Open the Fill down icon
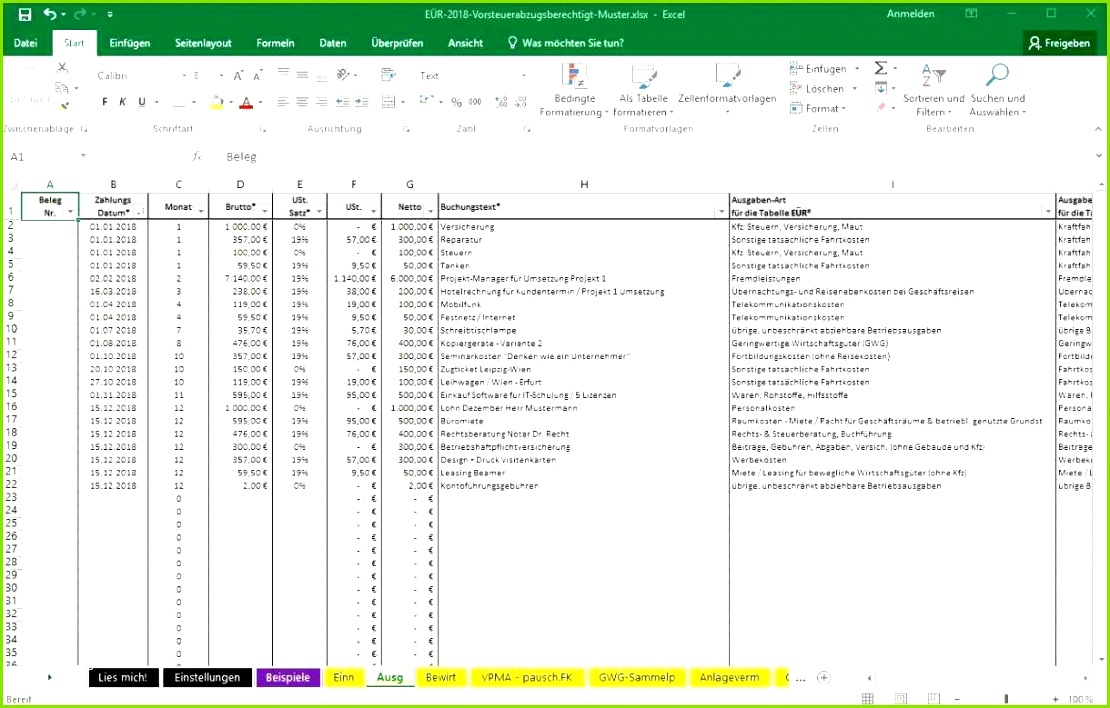Viewport: 1110px width, 708px height. pyautogui.click(x=881, y=88)
